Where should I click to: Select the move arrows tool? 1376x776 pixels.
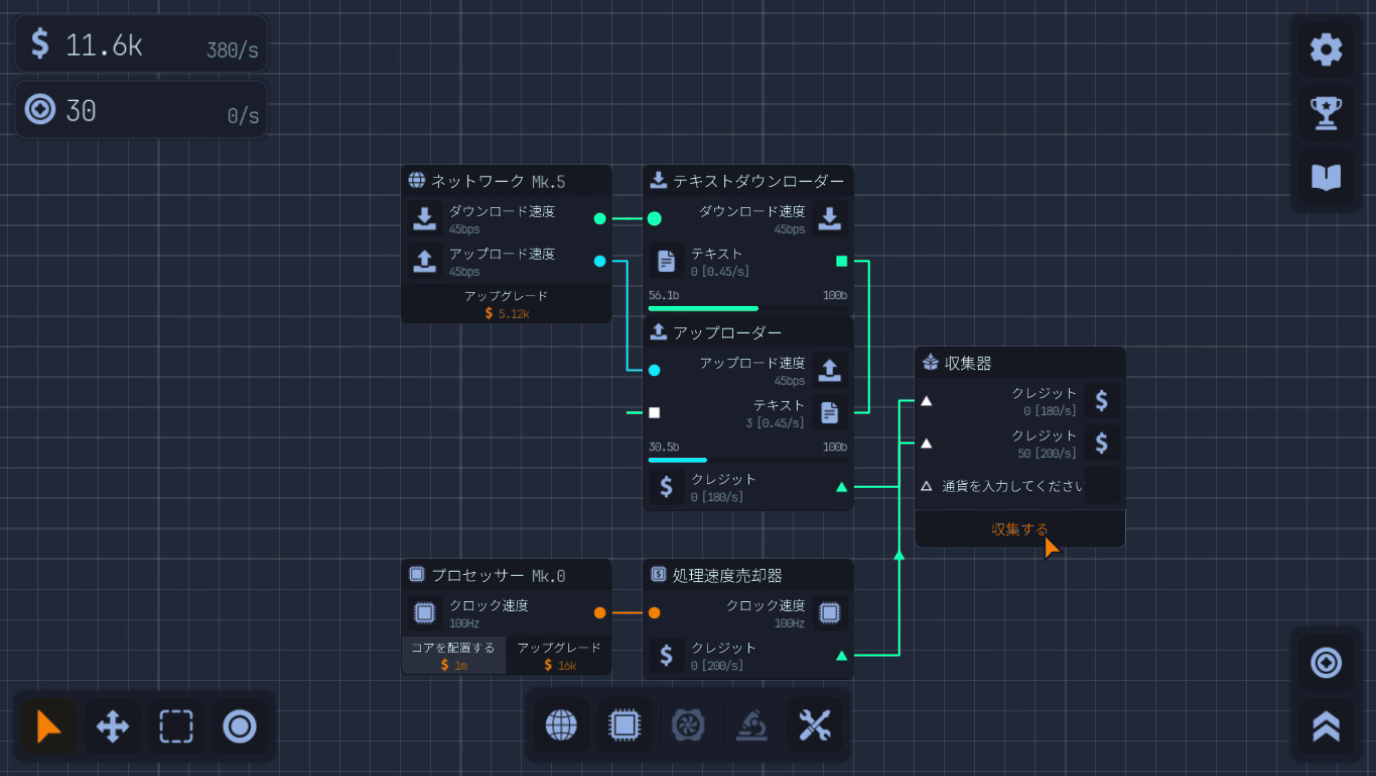(112, 727)
